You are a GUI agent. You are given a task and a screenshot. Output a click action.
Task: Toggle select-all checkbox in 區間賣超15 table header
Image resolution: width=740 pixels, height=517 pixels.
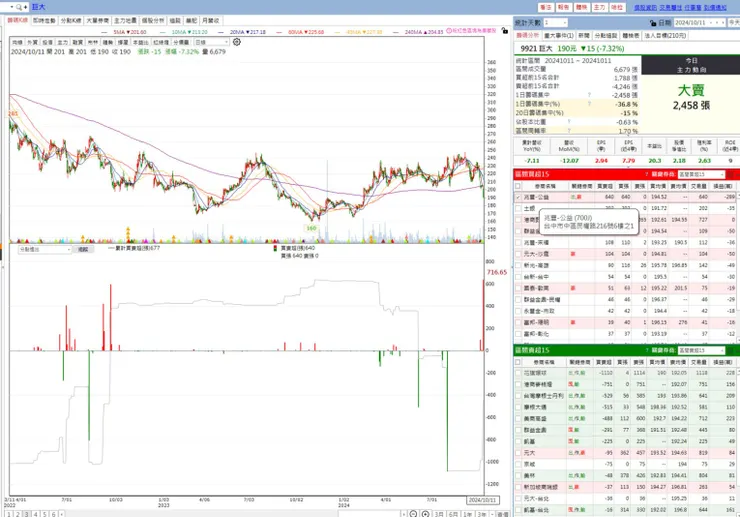click(x=518, y=362)
